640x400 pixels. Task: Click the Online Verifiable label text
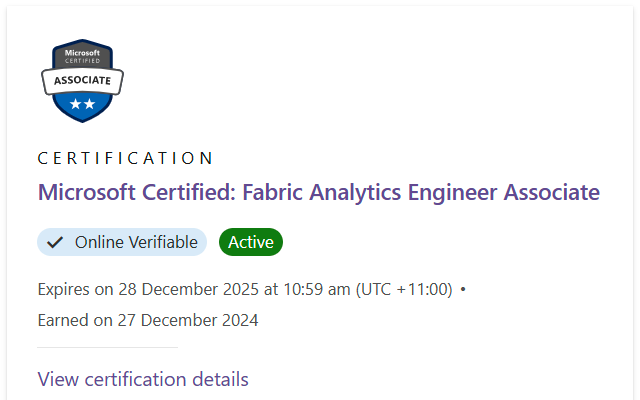click(x=136, y=242)
